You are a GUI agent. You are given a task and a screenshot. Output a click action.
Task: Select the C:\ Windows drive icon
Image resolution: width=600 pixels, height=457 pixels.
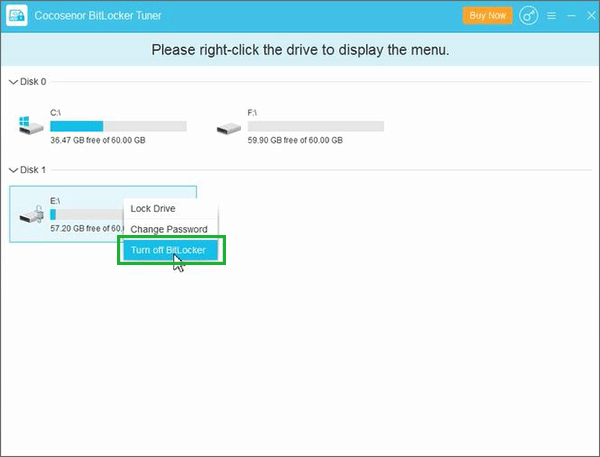pyautogui.click(x=31, y=126)
